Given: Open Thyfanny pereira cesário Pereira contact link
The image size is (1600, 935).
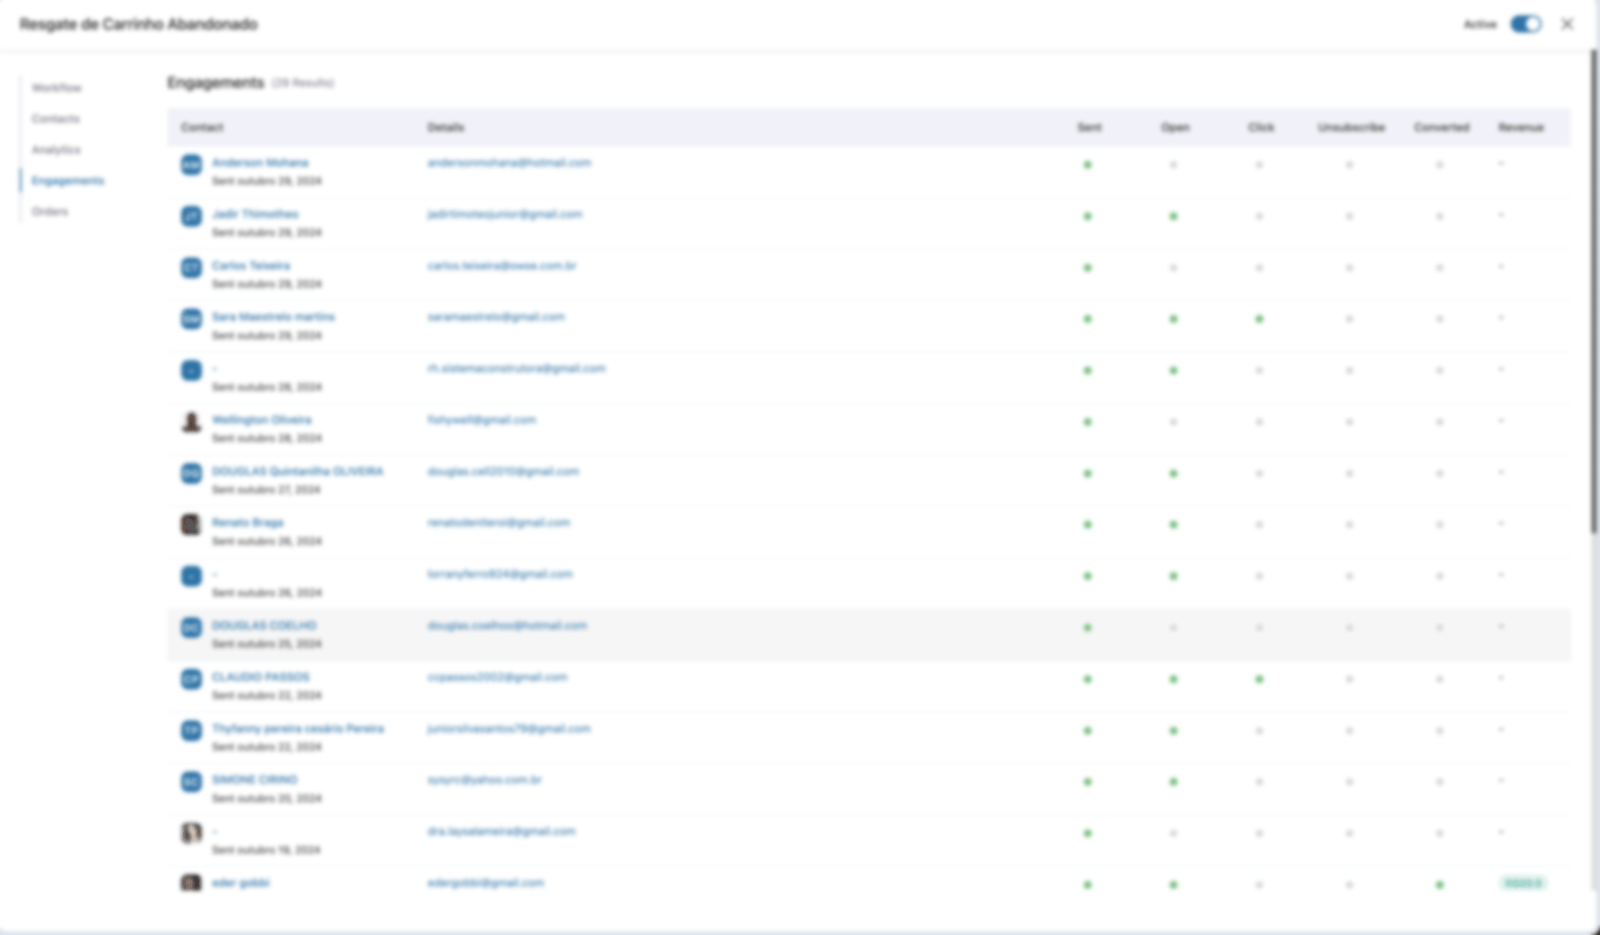Looking at the screenshot, I should coord(298,729).
